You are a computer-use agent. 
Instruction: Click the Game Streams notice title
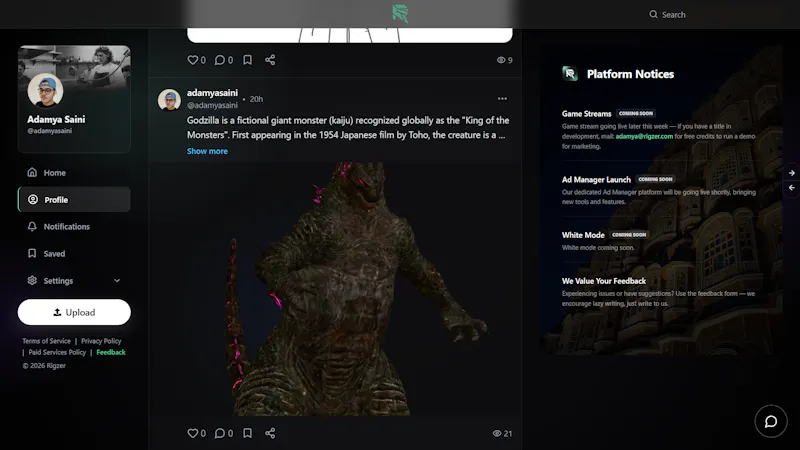[587, 114]
